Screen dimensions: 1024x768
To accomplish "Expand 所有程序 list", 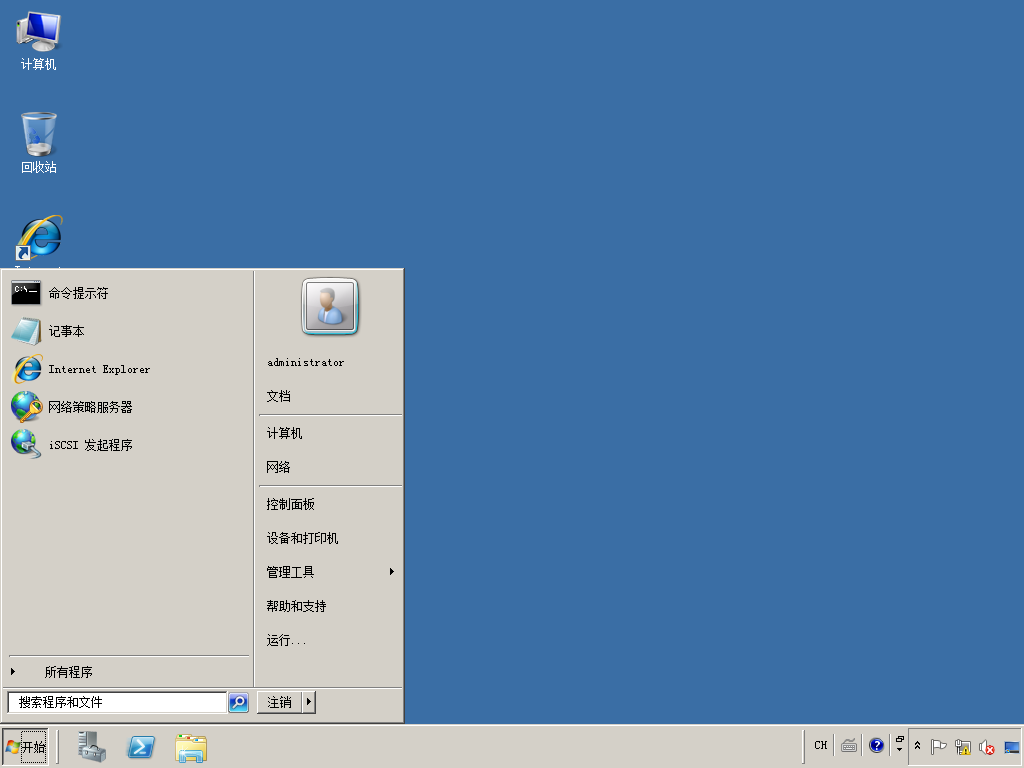I will 128,672.
